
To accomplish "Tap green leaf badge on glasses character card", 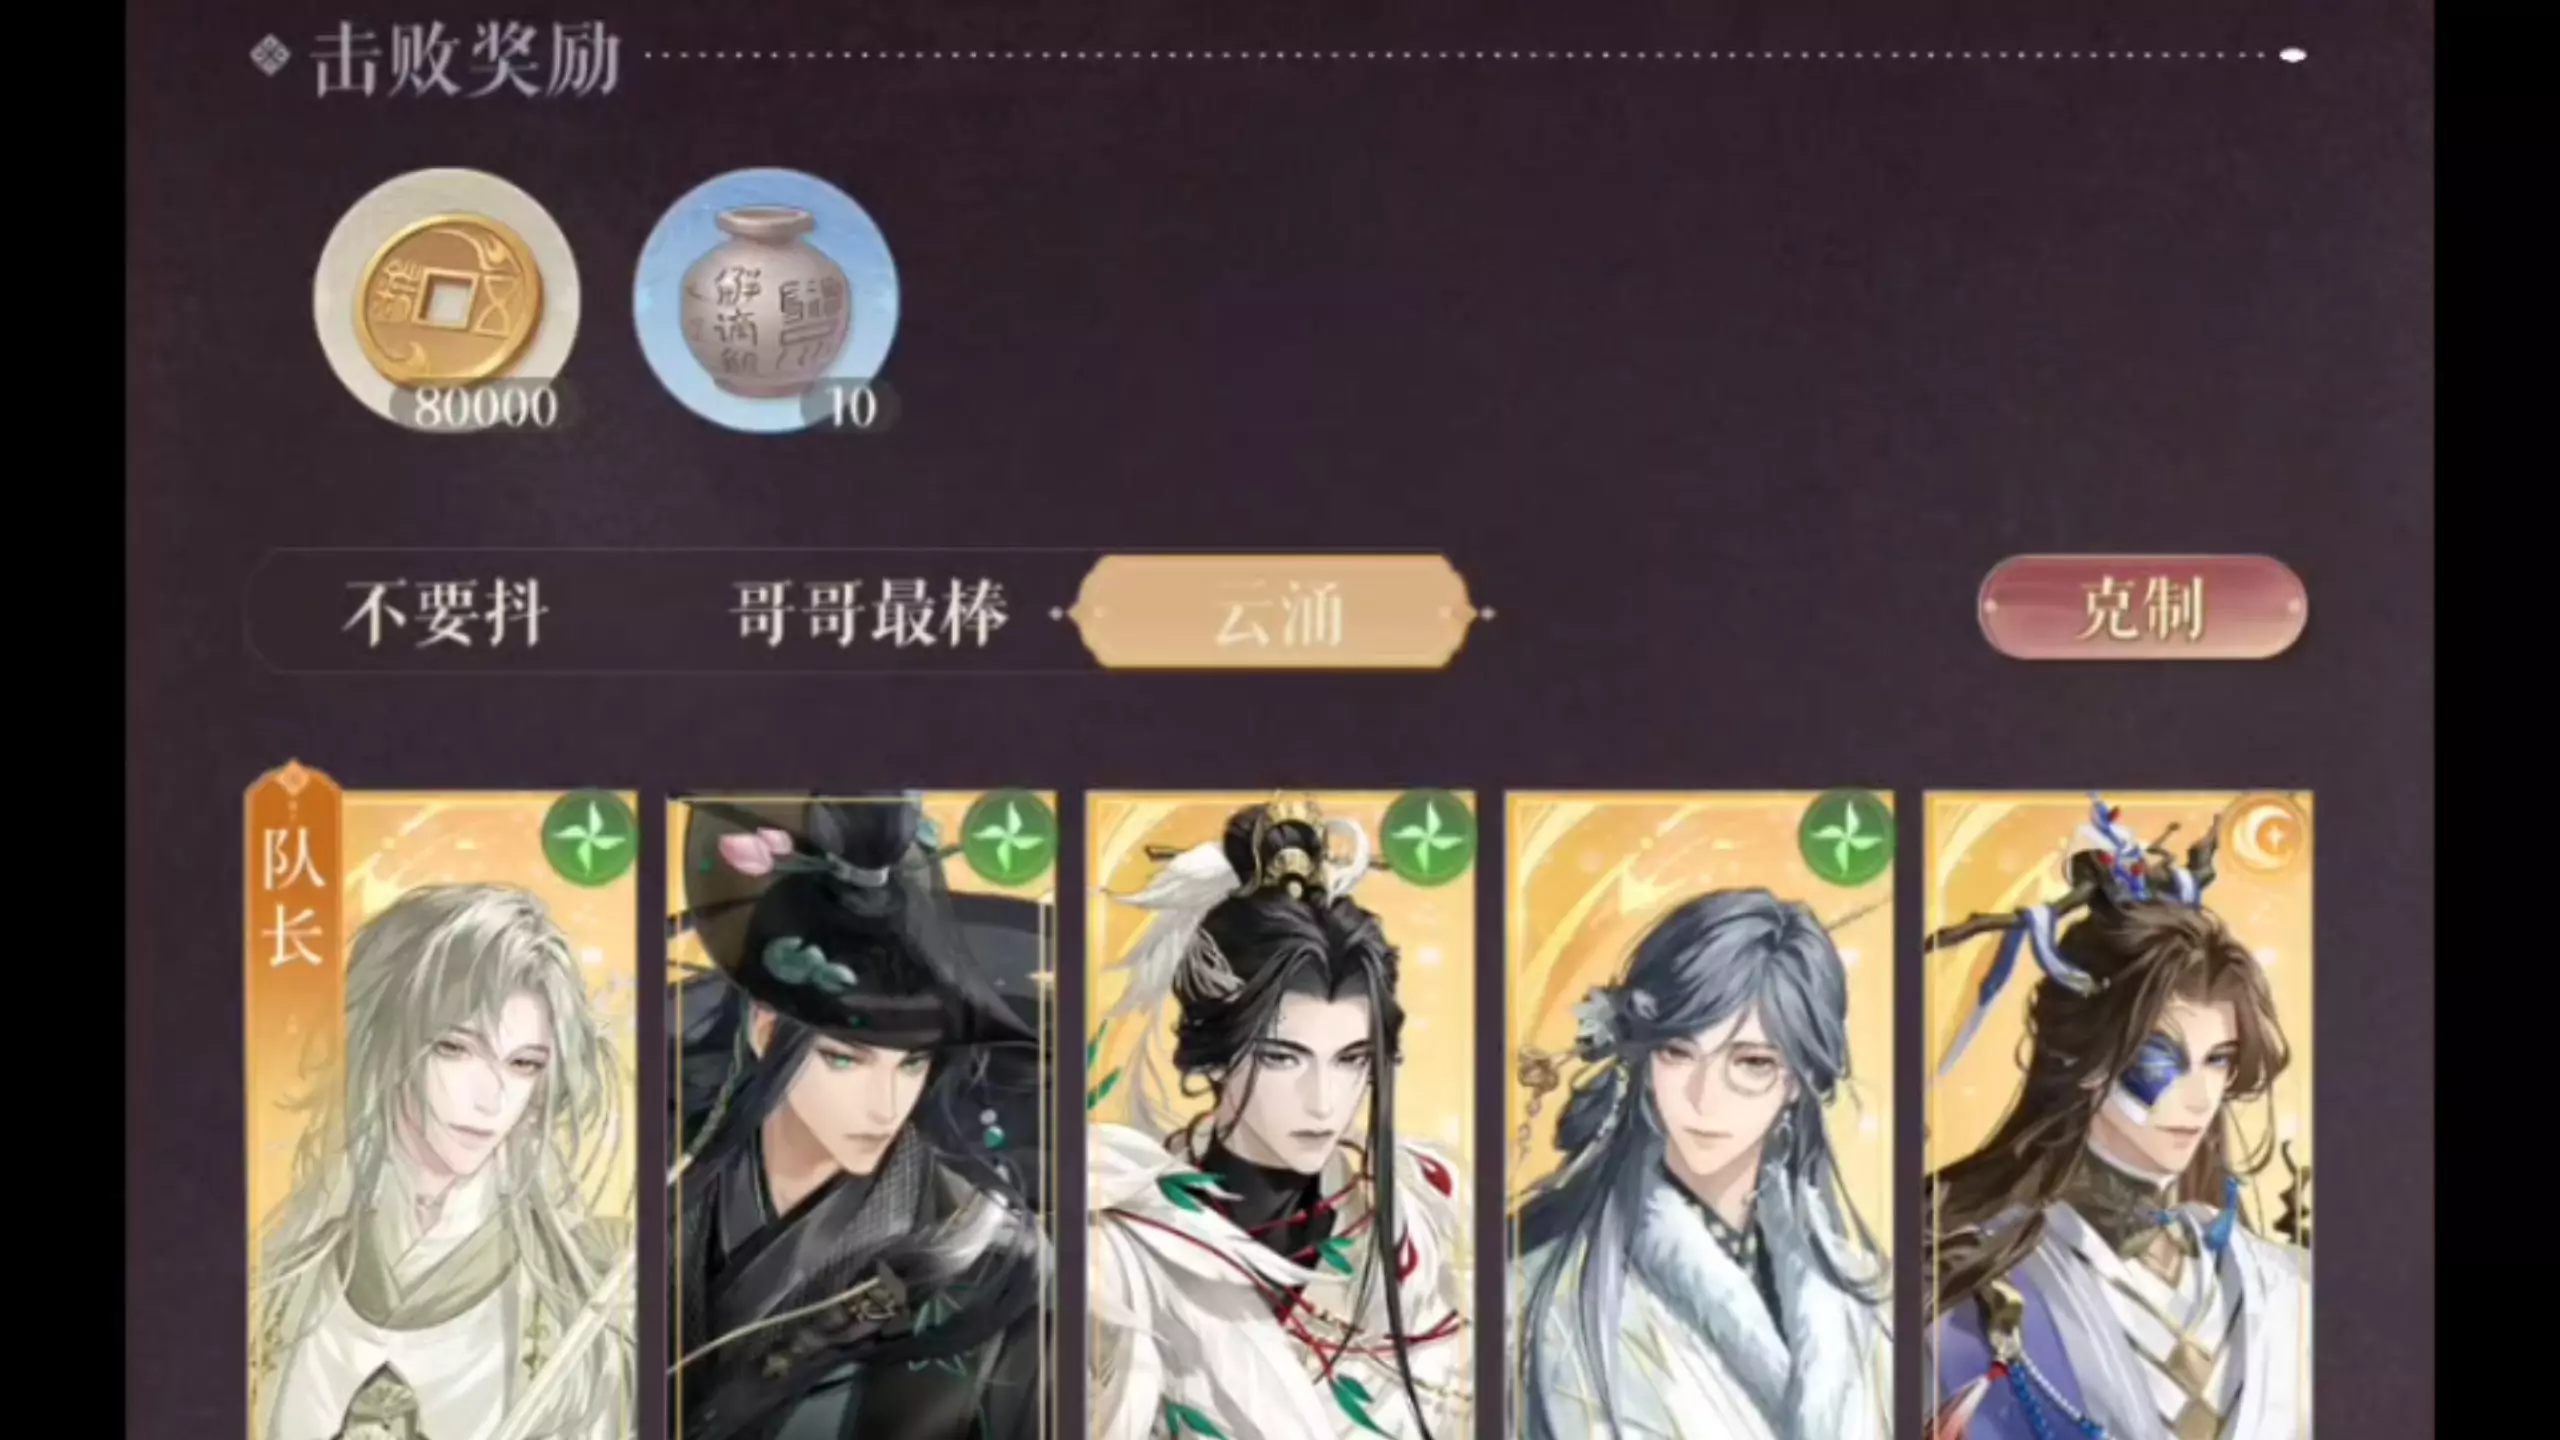I will tap(1847, 838).
